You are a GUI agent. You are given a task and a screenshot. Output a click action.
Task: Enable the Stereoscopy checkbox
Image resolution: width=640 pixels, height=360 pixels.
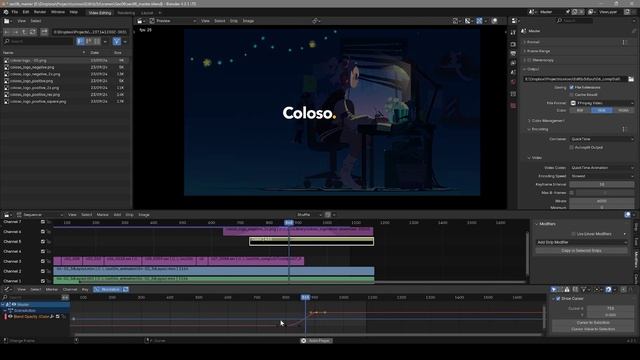(x=529, y=60)
